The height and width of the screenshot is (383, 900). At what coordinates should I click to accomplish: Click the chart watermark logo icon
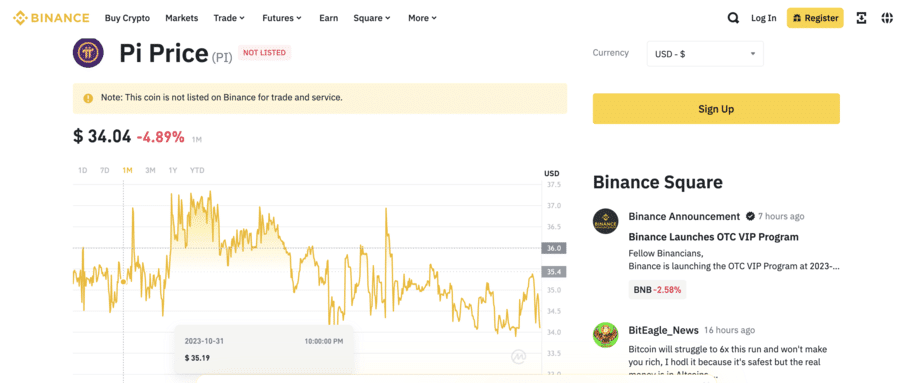pyautogui.click(x=519, y=357)
